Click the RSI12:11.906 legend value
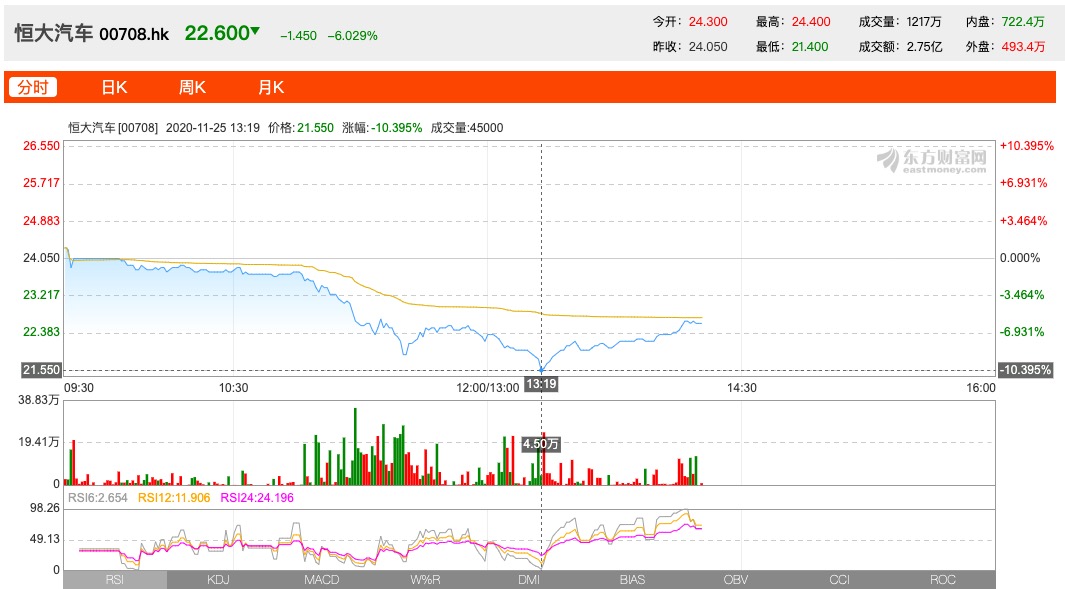The image size is (1065, 589). click(175, 498)
